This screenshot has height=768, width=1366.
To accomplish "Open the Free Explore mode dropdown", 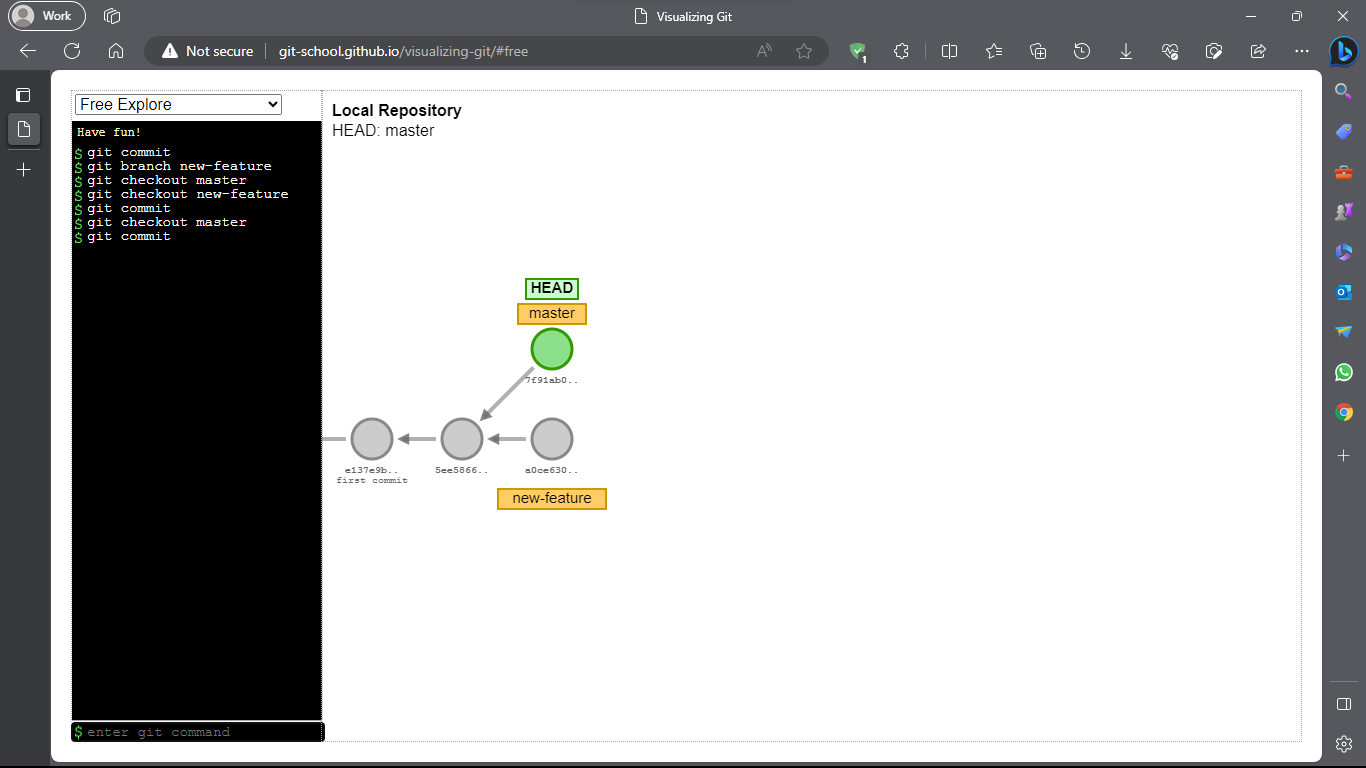I will pyautogui.click(x=177, y=104).
